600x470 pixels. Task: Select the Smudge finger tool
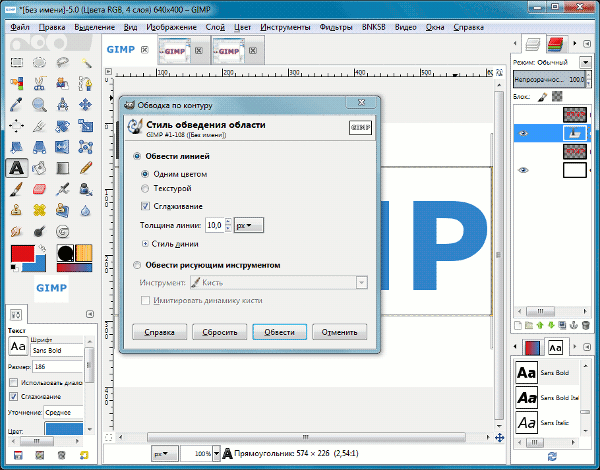pos(16,231)
